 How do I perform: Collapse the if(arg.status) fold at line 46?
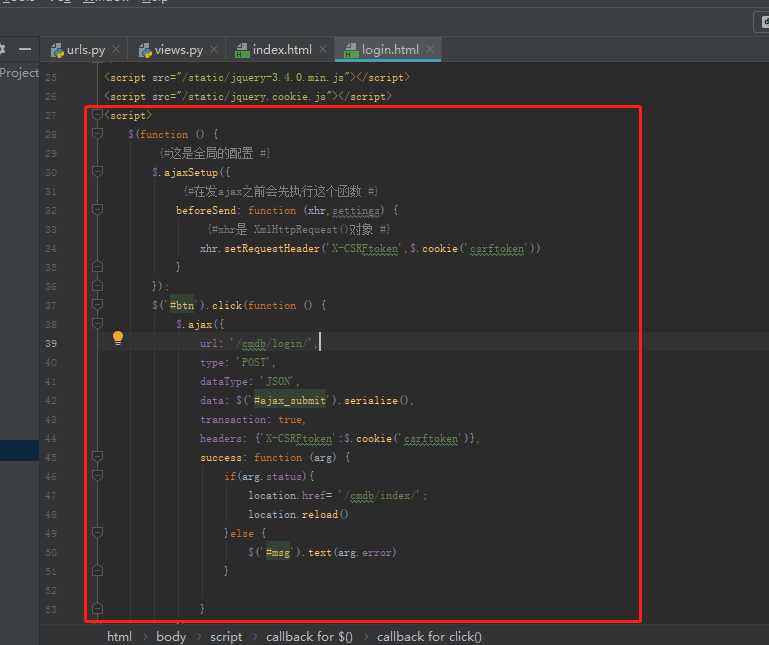click(97, 476)
